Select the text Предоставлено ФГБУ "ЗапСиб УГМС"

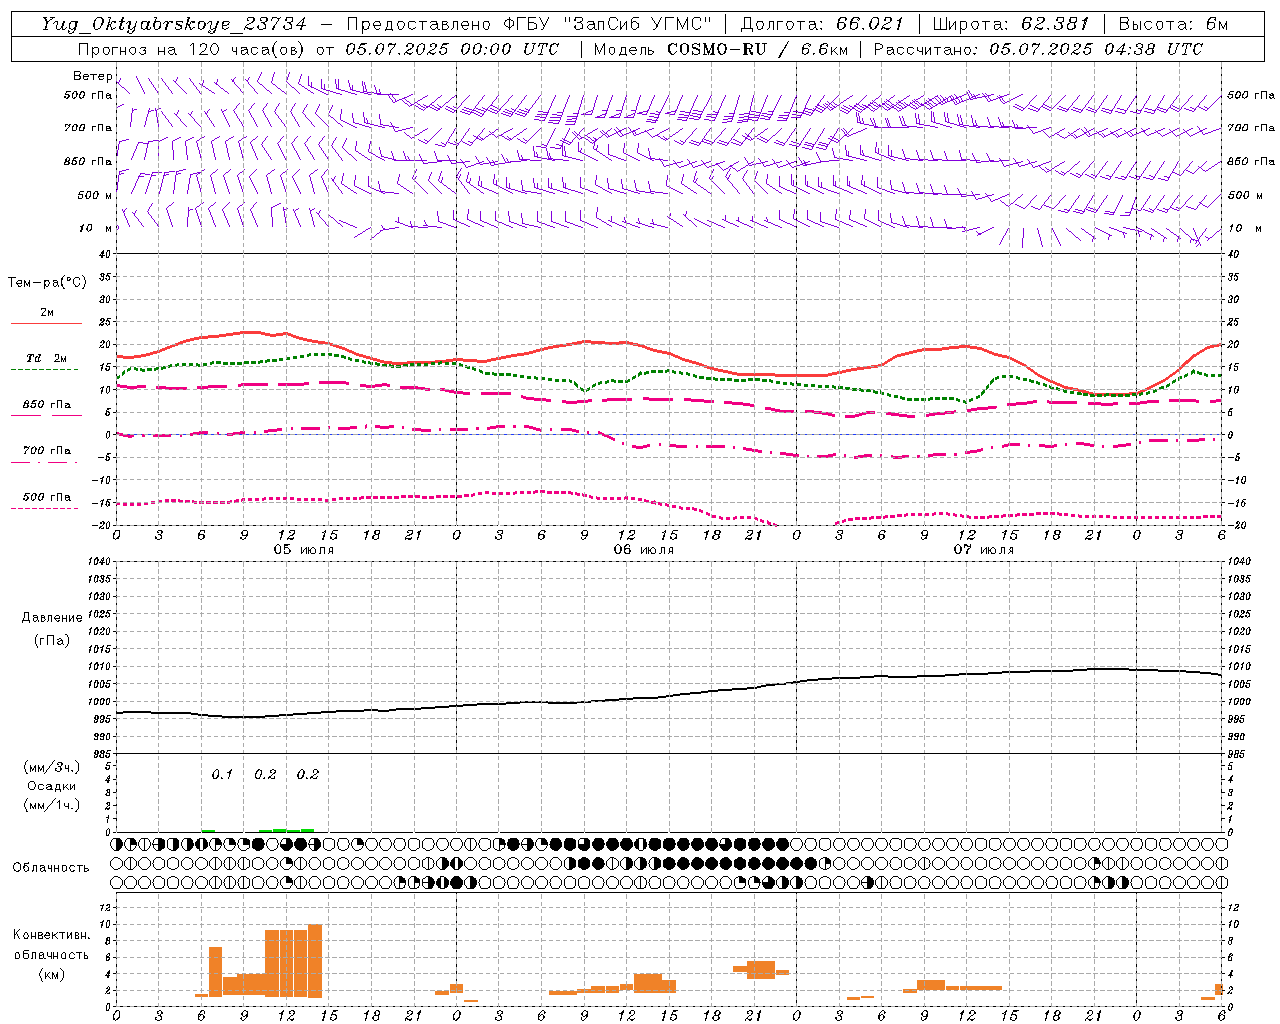[528, 24]
